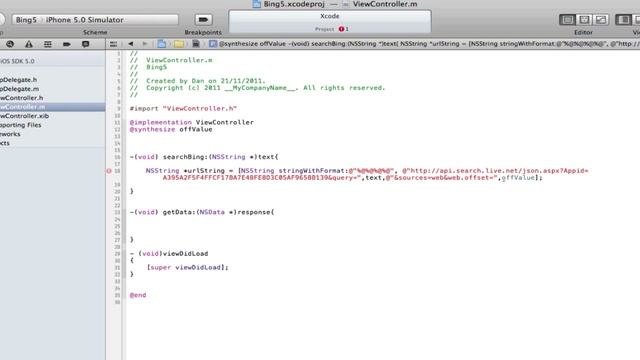Go forward in editor history
Viewport: 640px width, 360px height.
(144, 44)
